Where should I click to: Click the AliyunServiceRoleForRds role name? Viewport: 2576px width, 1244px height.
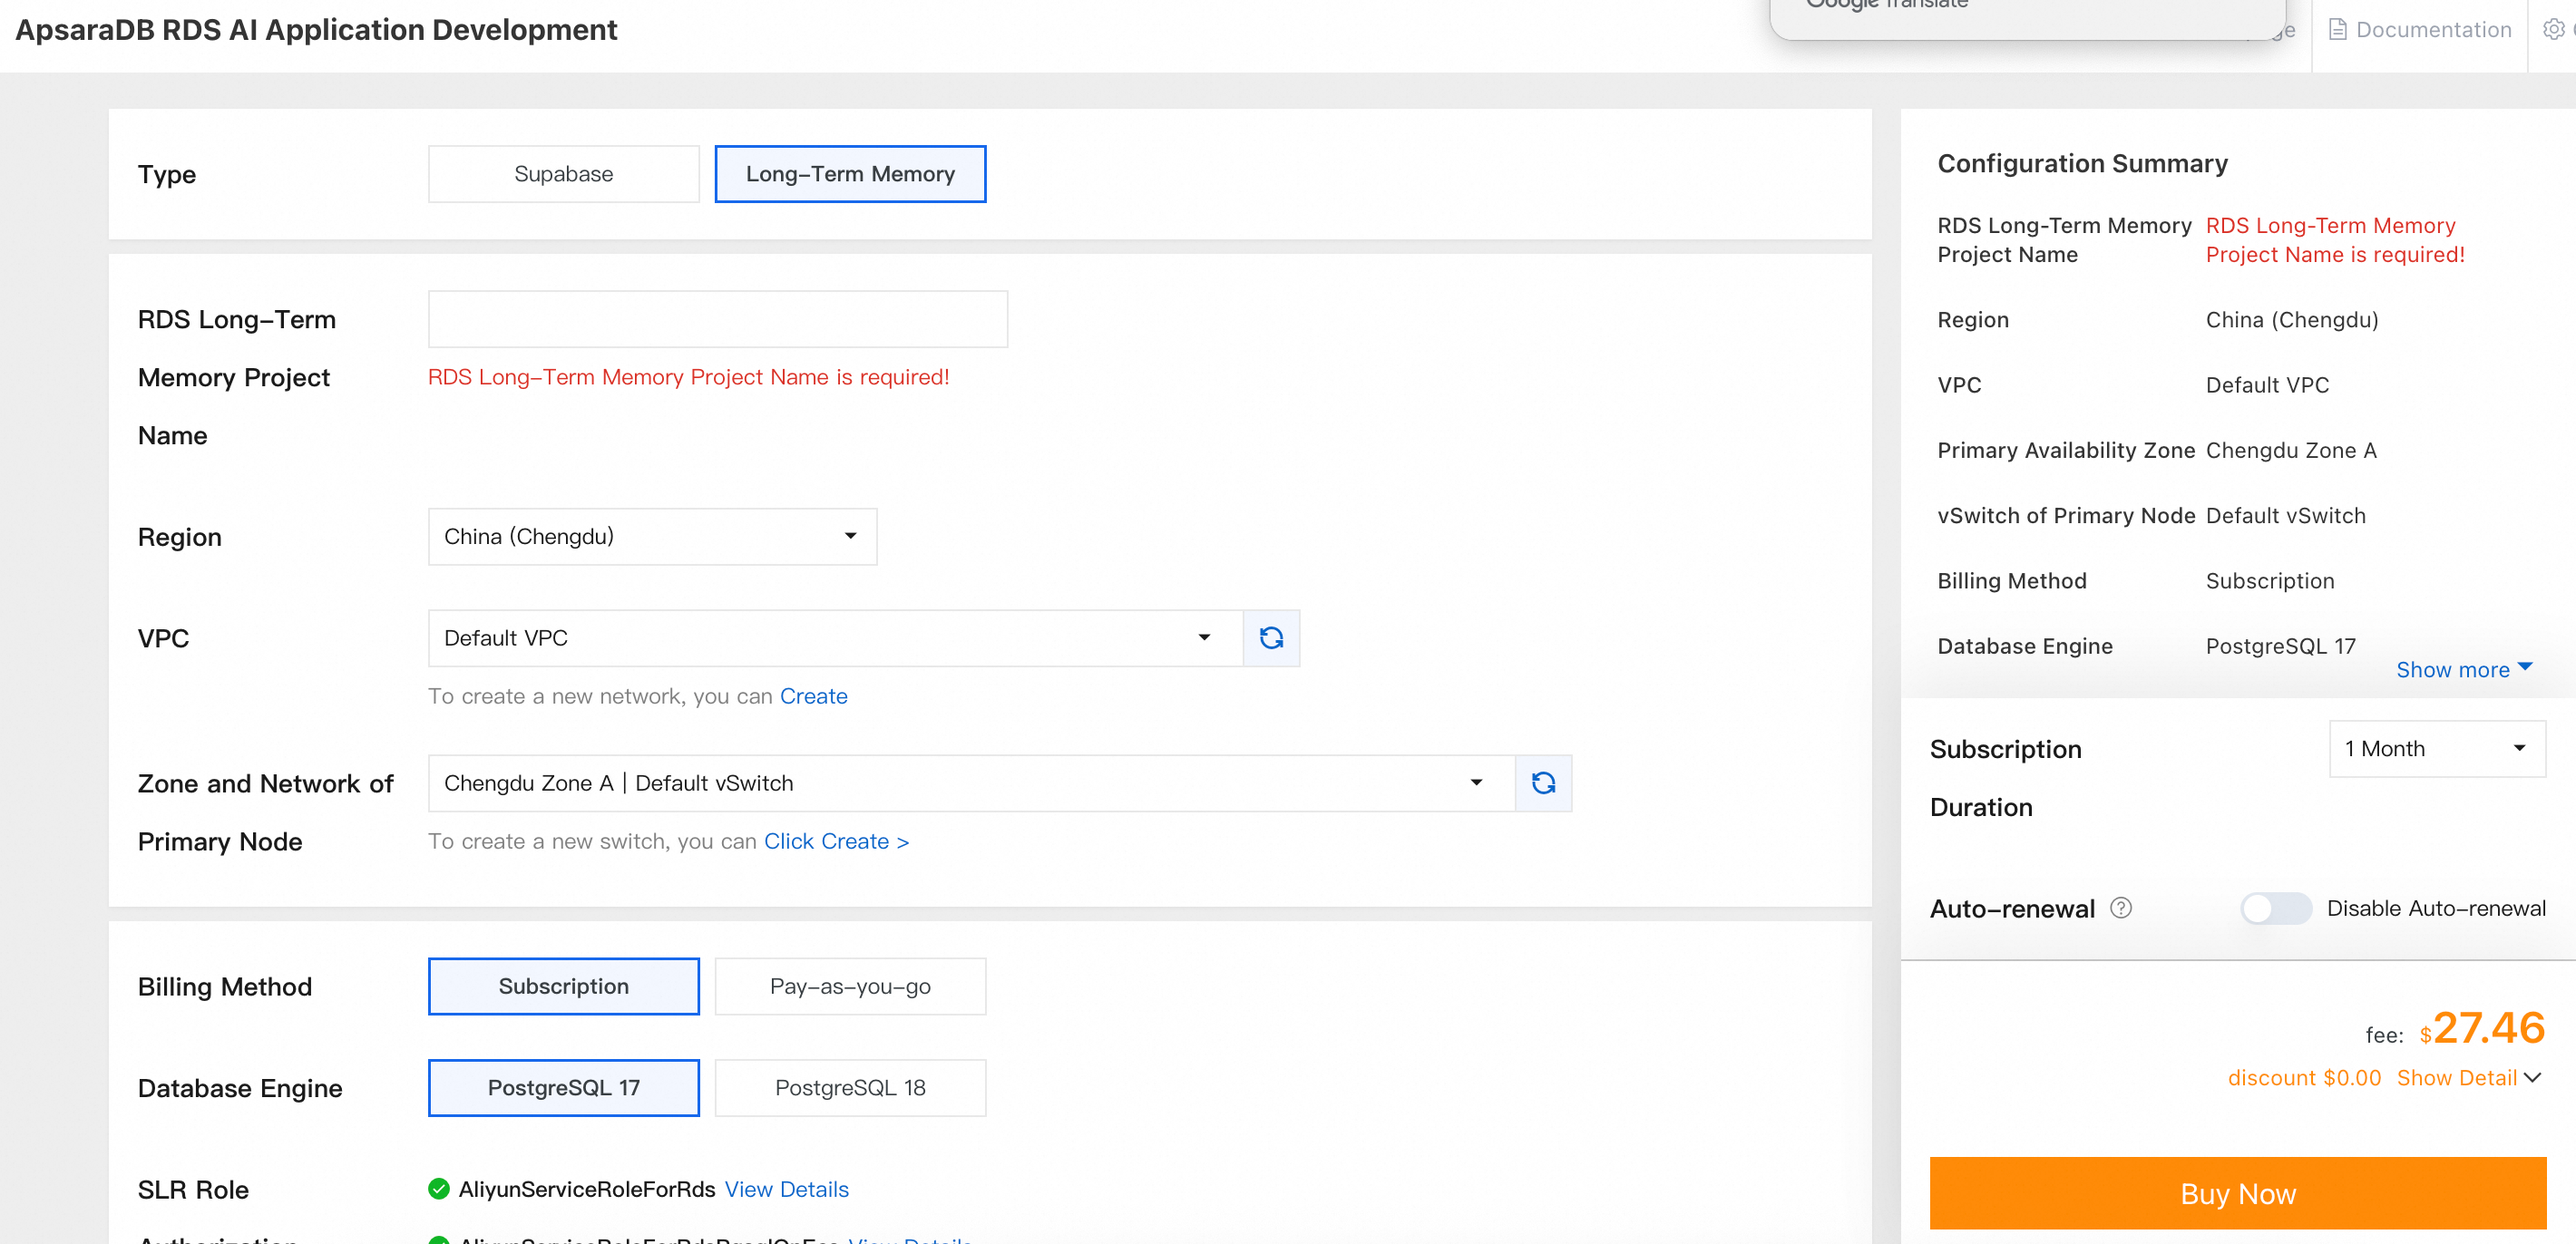coord(586,1189)
